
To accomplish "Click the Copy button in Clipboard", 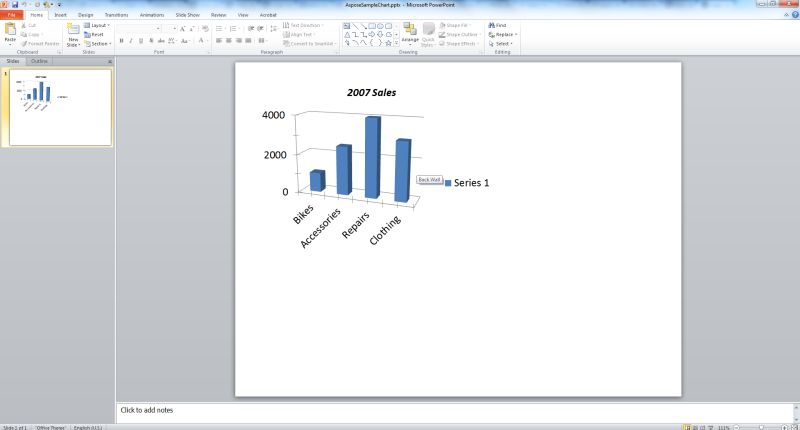I will [x=30, y=34].
